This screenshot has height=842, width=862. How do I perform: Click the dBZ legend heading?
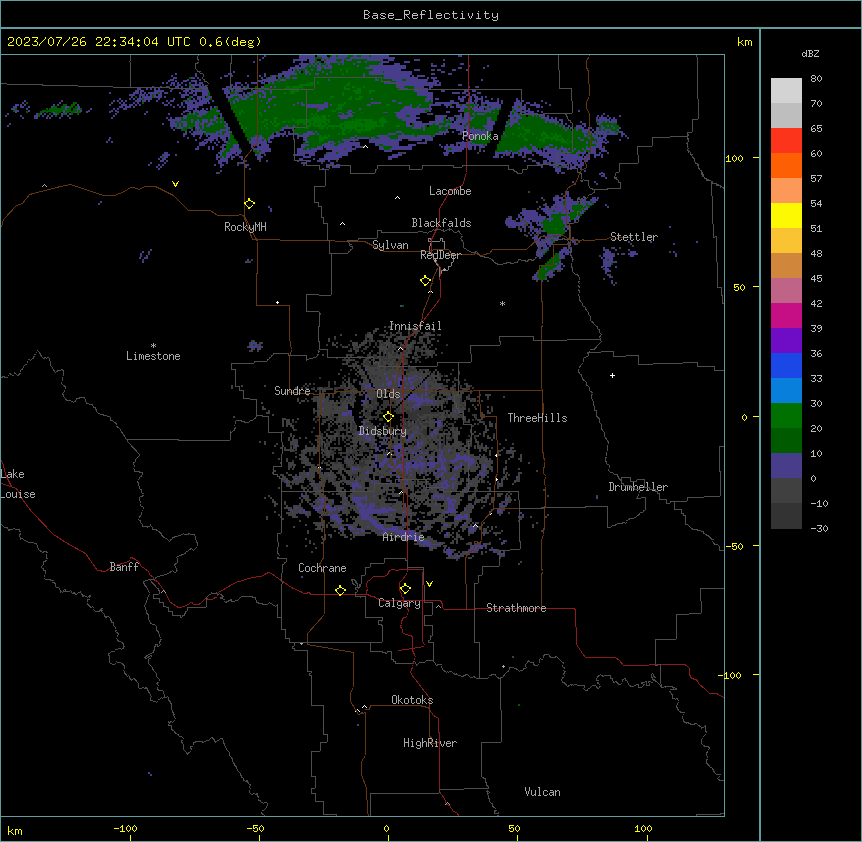(x=810, y=54)
